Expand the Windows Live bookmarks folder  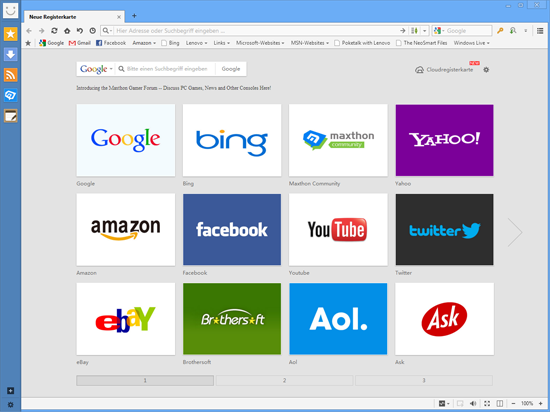[x=471, y=43]
